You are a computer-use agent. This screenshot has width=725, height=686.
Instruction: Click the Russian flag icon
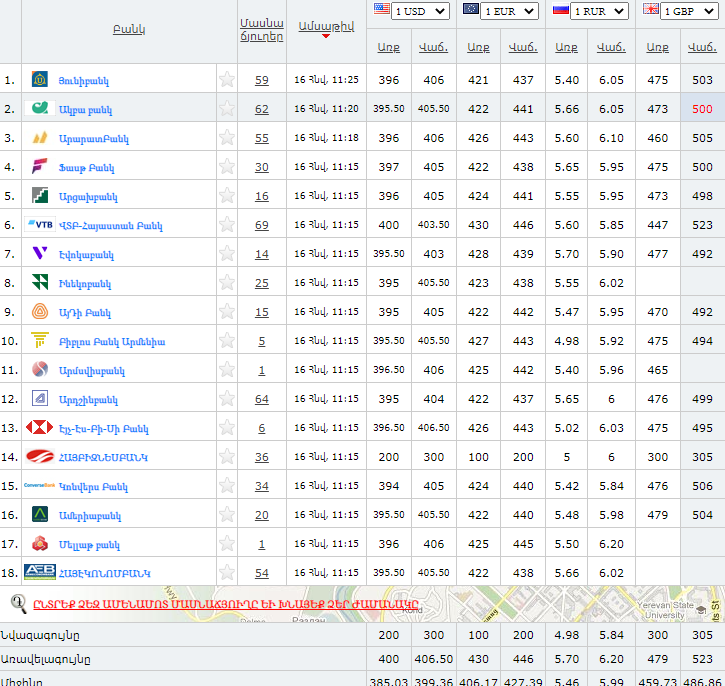coord(560,9)
